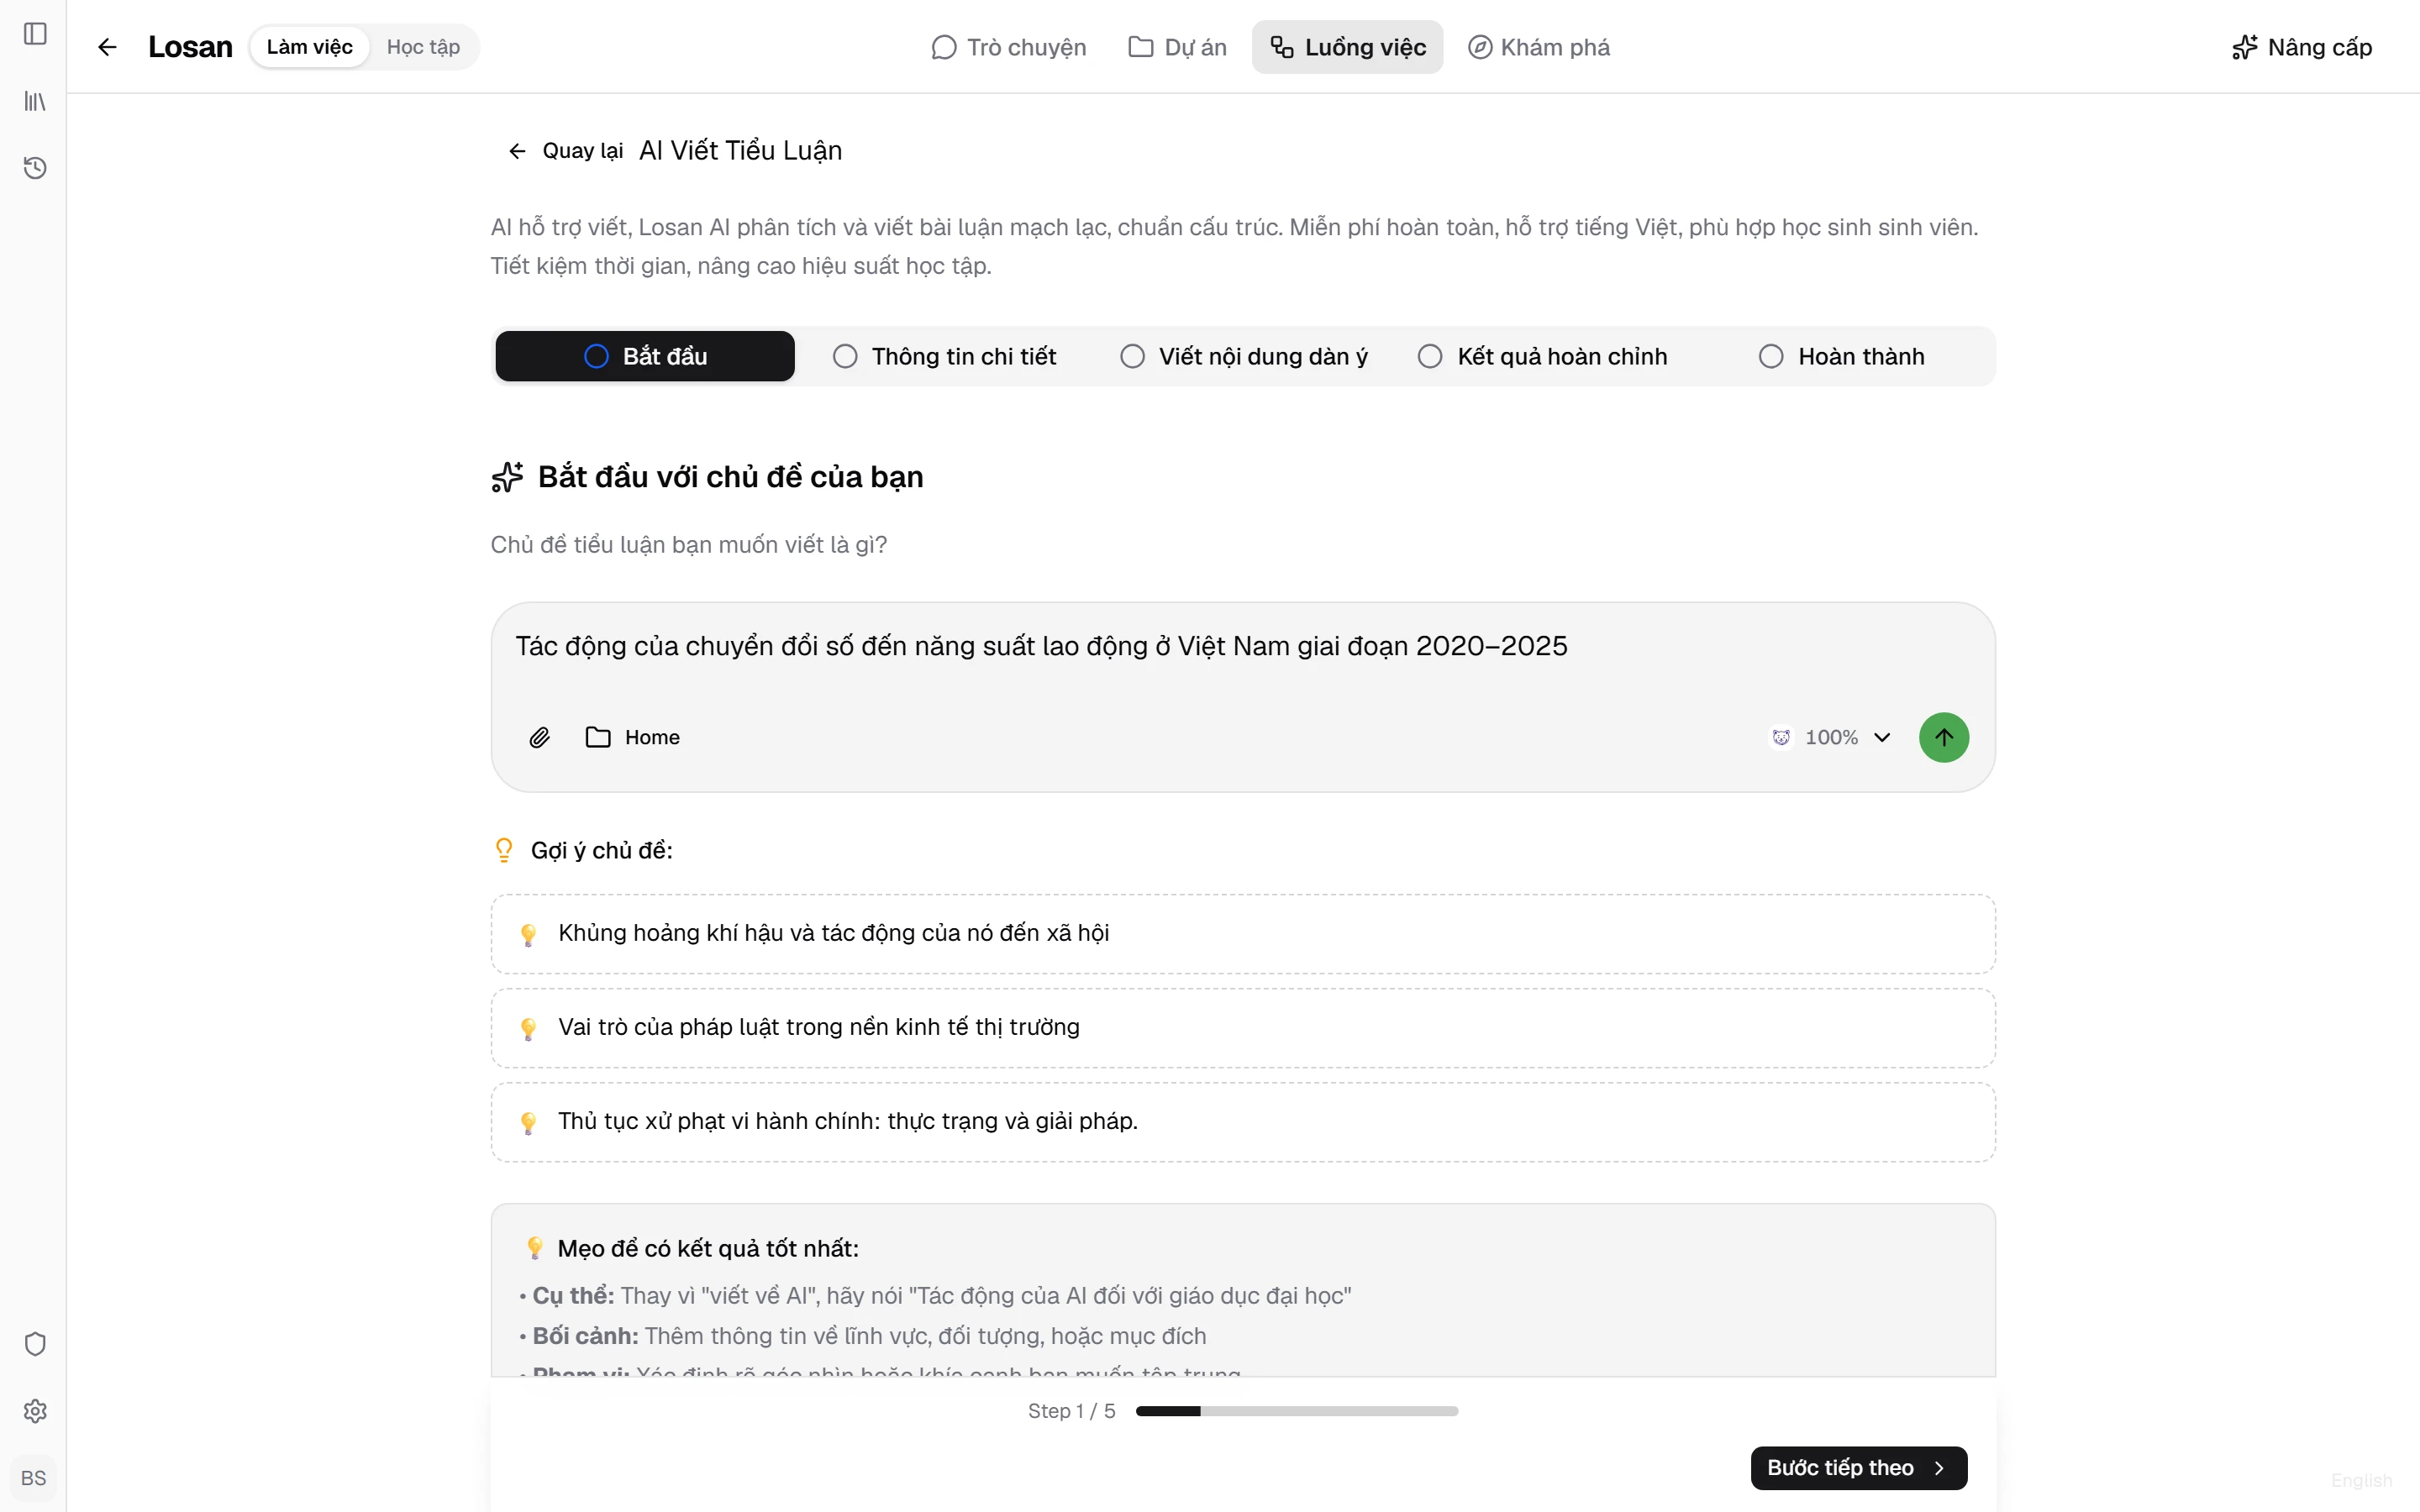Screen dimensions: 2420x1512
Task: Open the library icon in sidebar
Action: click(x=35, y=101)
